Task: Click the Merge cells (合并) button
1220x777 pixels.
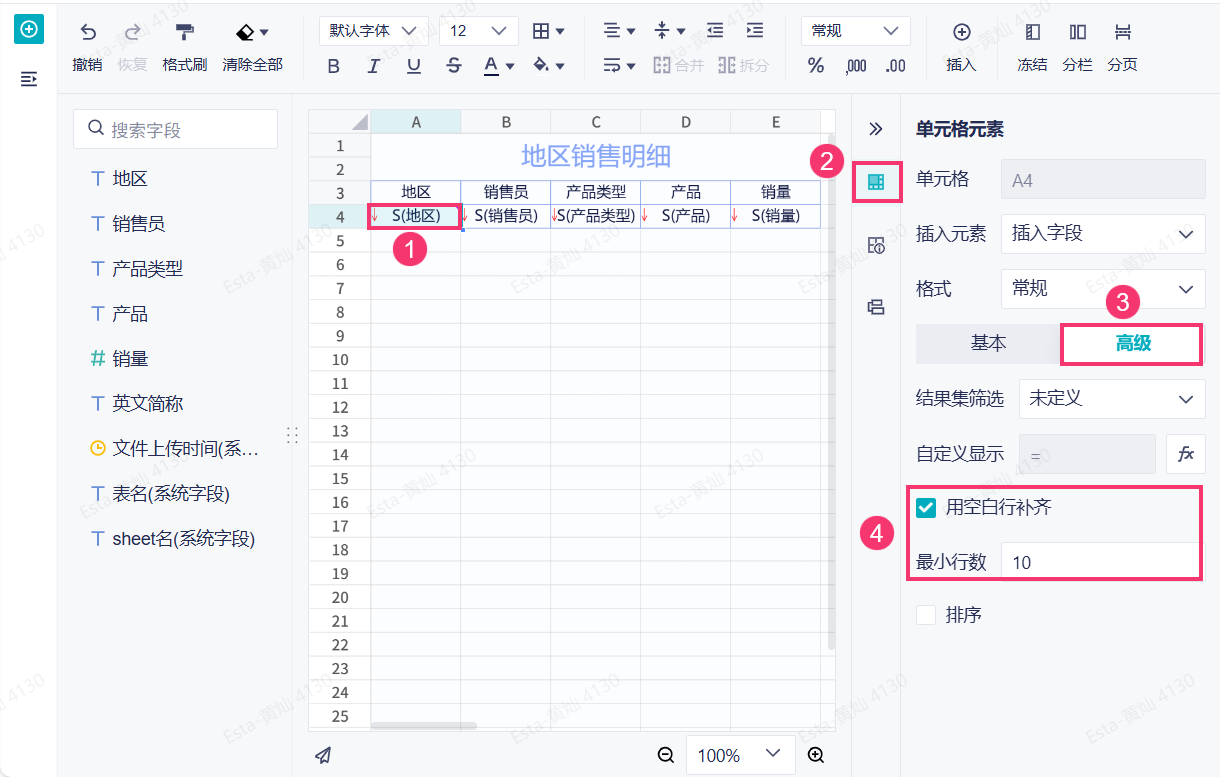Action: (x=678, y=66)
